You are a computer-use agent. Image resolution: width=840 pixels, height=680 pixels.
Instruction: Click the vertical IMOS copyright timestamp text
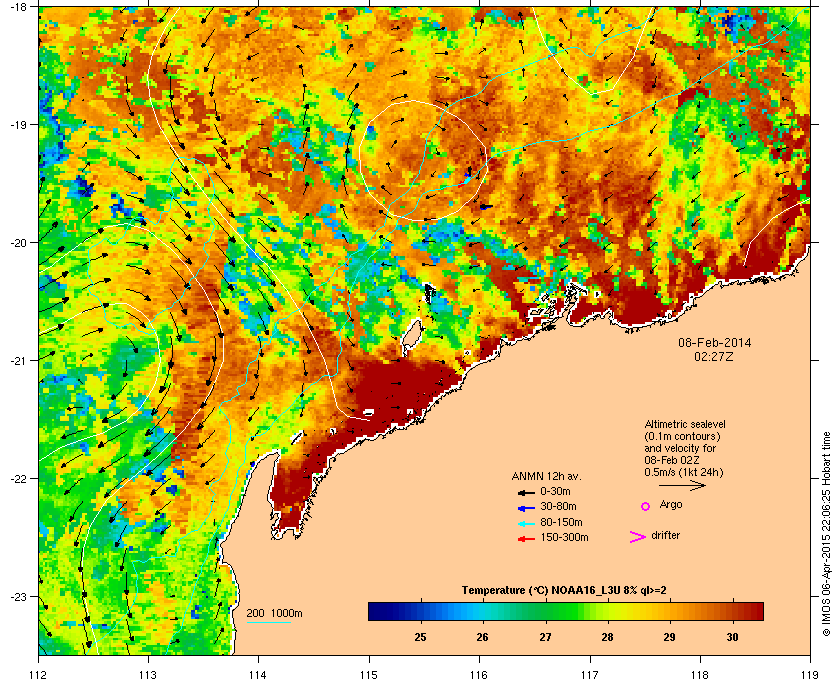tap(826, 536)
